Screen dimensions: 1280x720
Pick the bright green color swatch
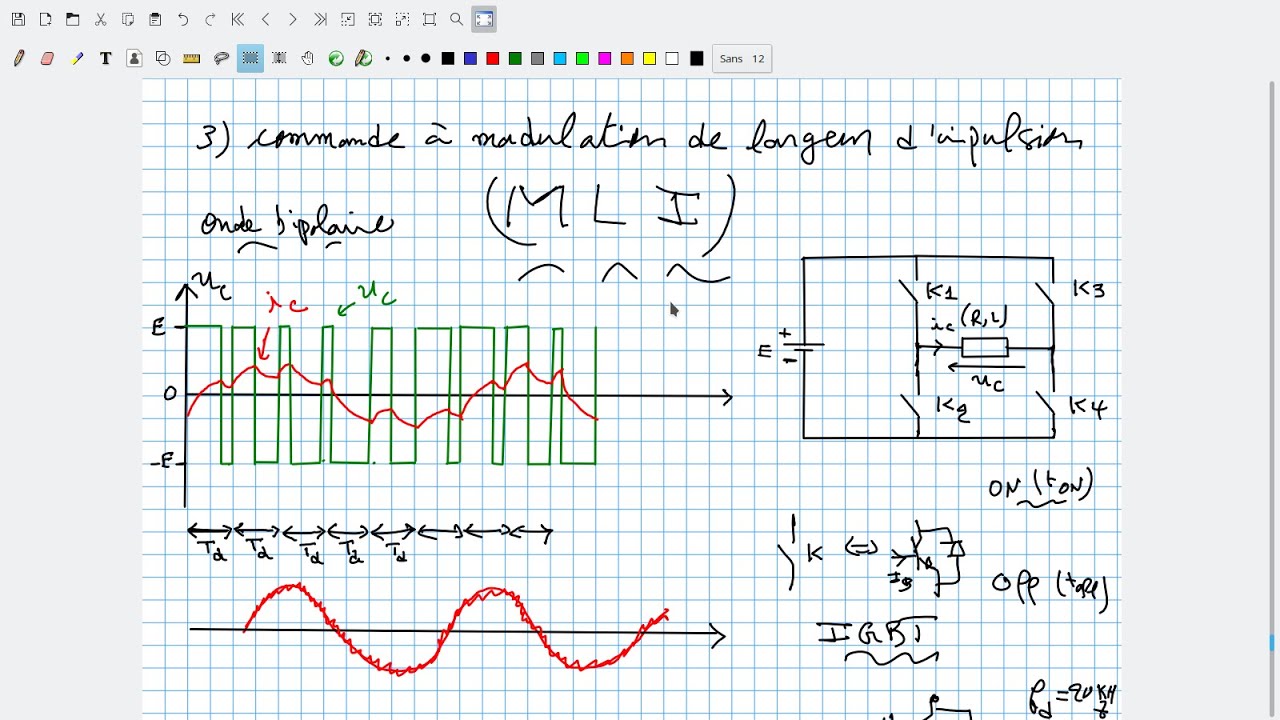click(582, 59)
